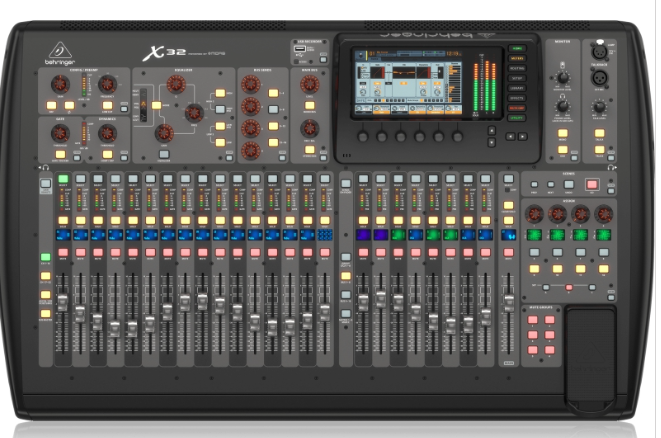
Task: Open the SETUP screen button
Action: pos(516,78)
